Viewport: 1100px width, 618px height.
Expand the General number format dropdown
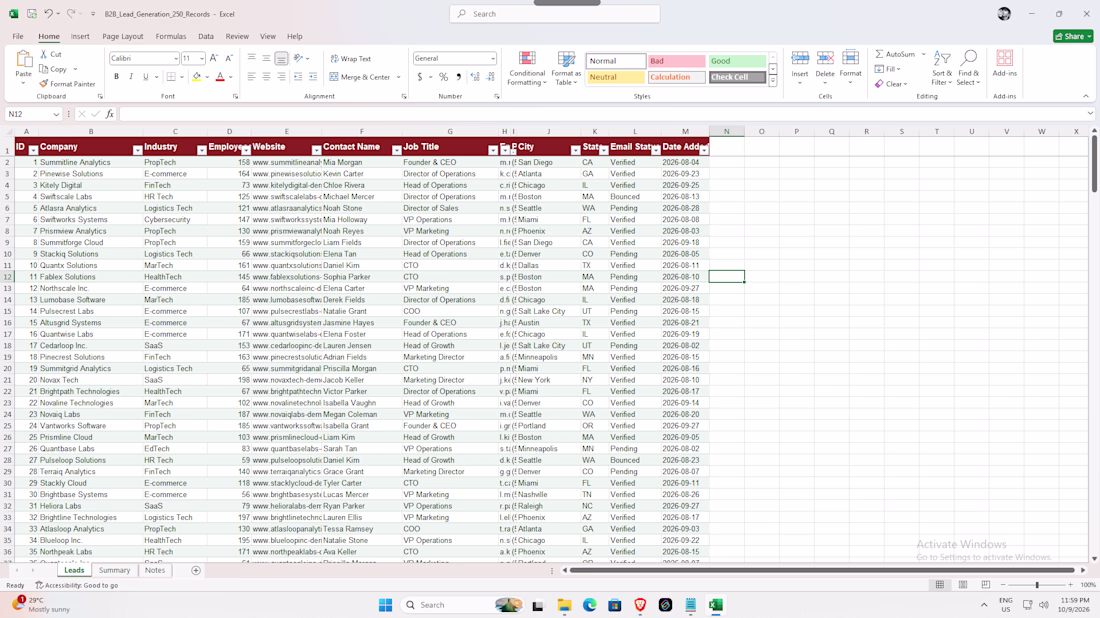pos(492,59)
